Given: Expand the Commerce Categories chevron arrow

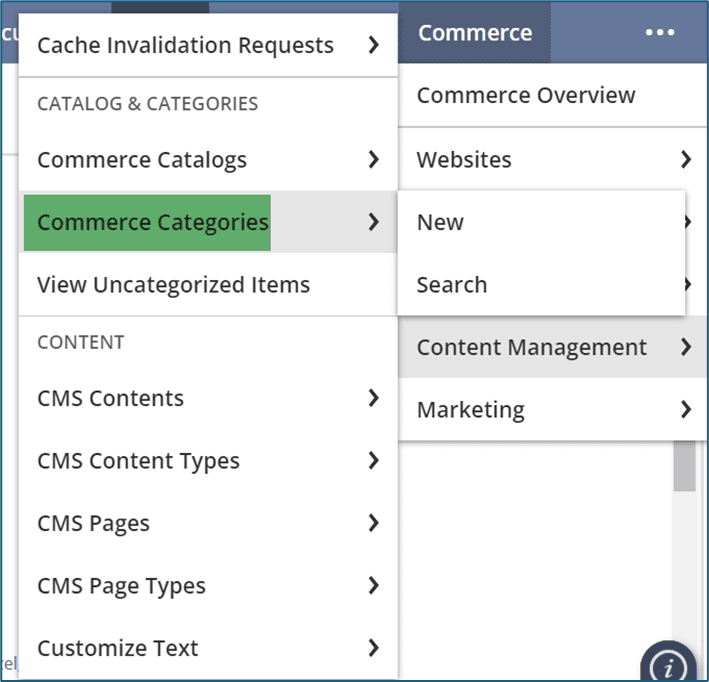Looking at the screenshot, I should click(373, 222).
